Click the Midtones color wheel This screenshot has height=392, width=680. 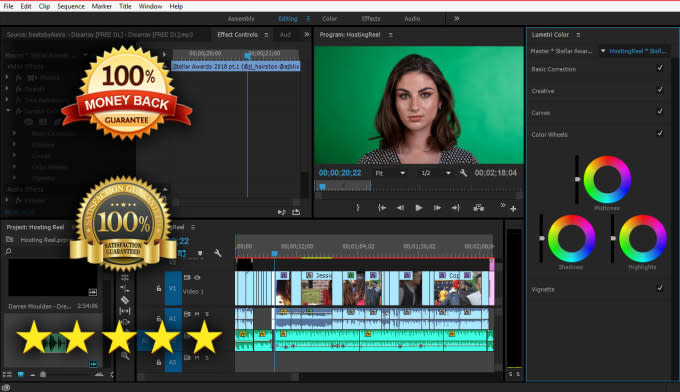pos(607,180)
